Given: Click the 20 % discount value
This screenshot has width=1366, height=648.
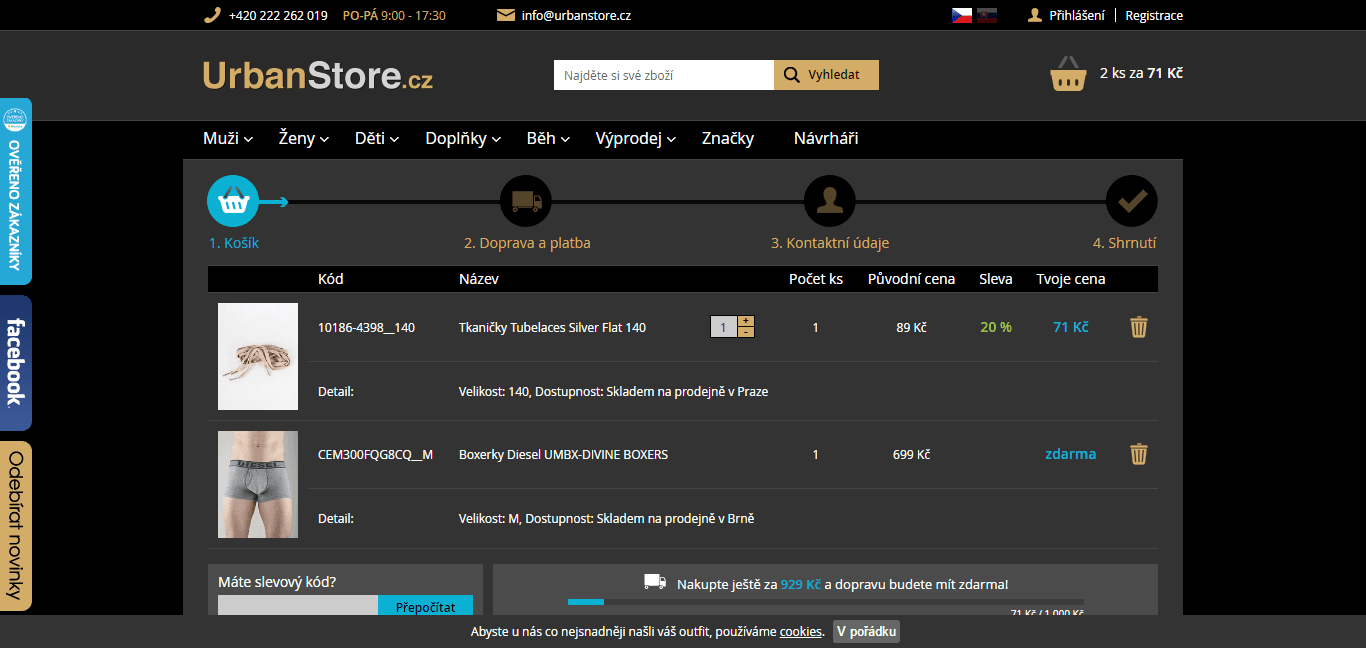Looking at the screenshot, I should point(996,327).
